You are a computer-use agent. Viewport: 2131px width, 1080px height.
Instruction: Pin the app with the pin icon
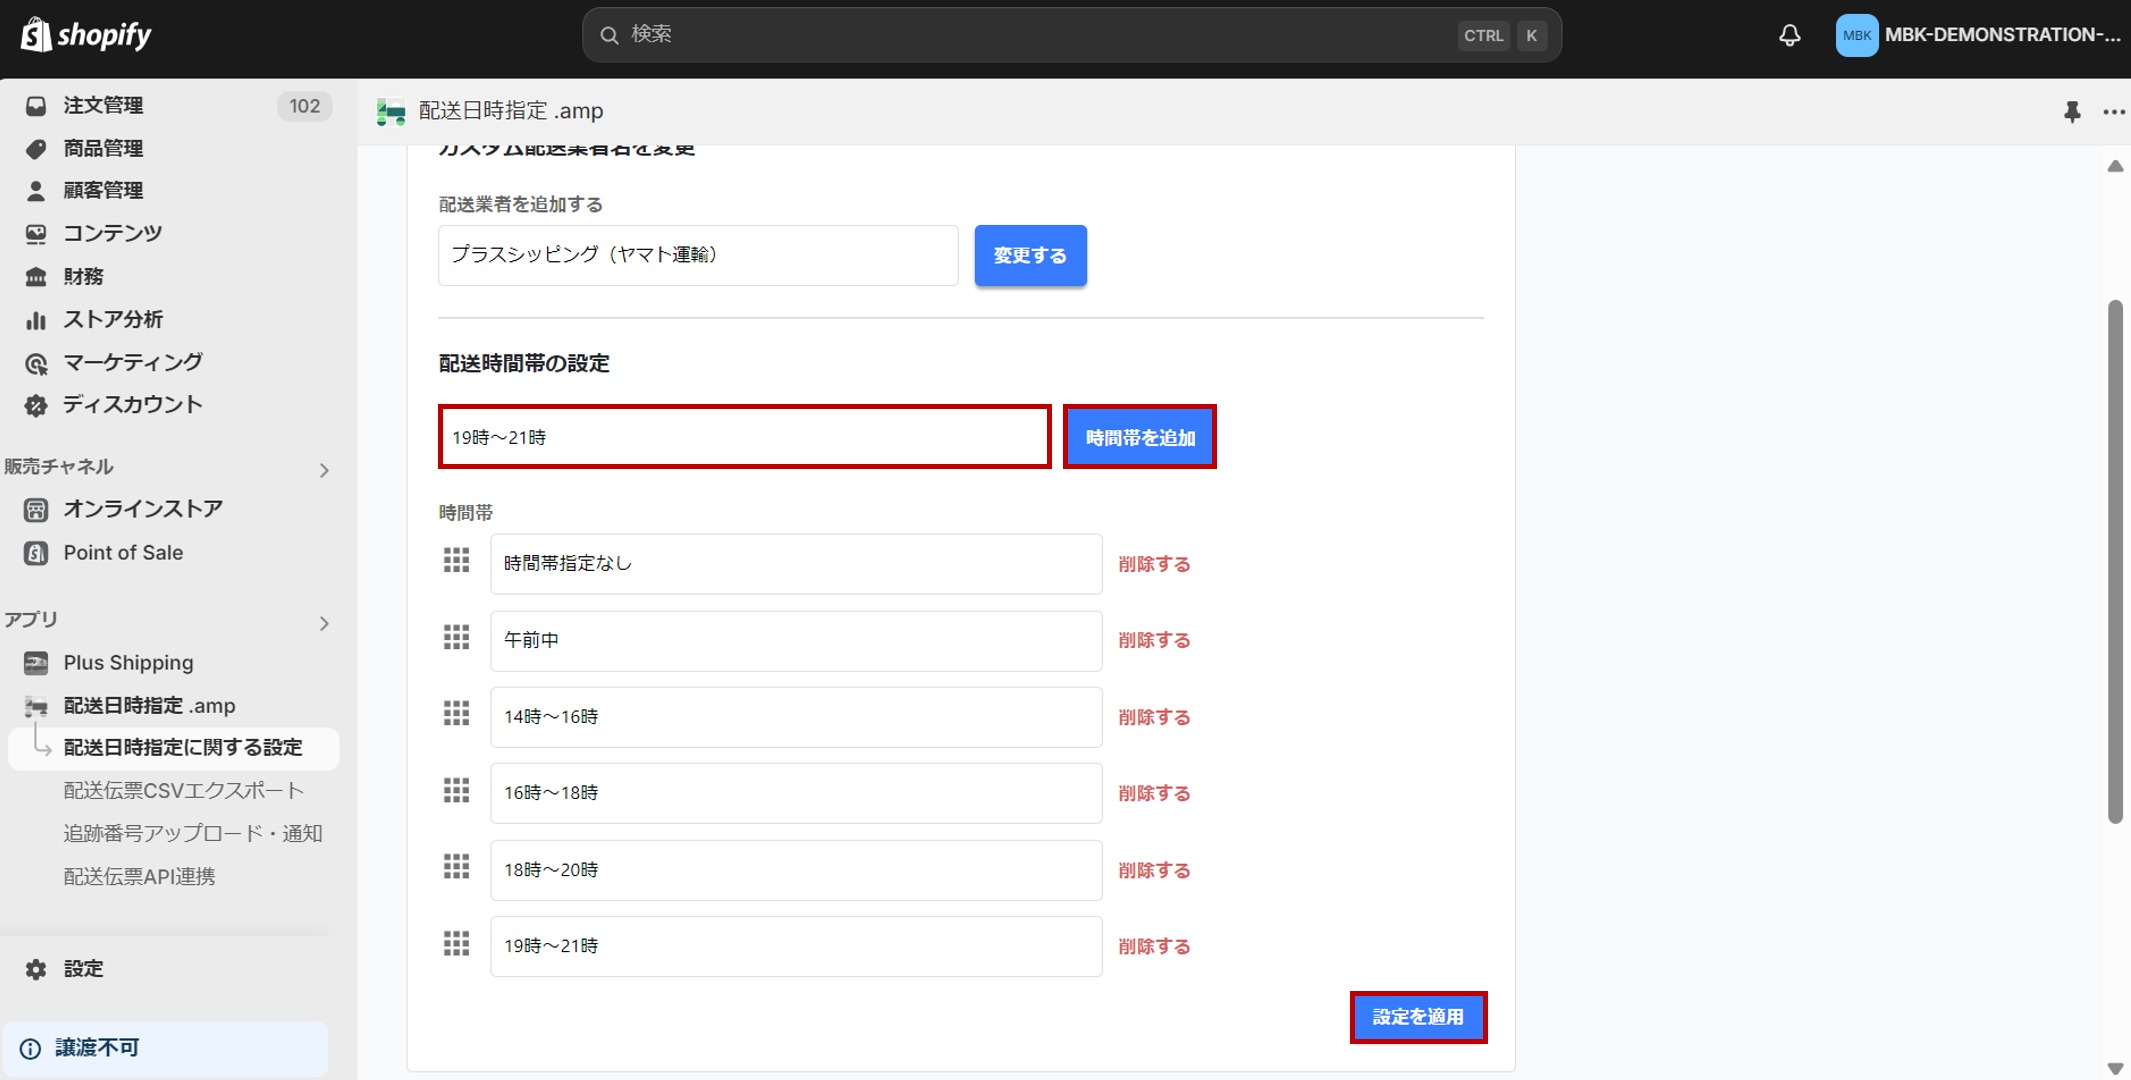[2072, 111]
